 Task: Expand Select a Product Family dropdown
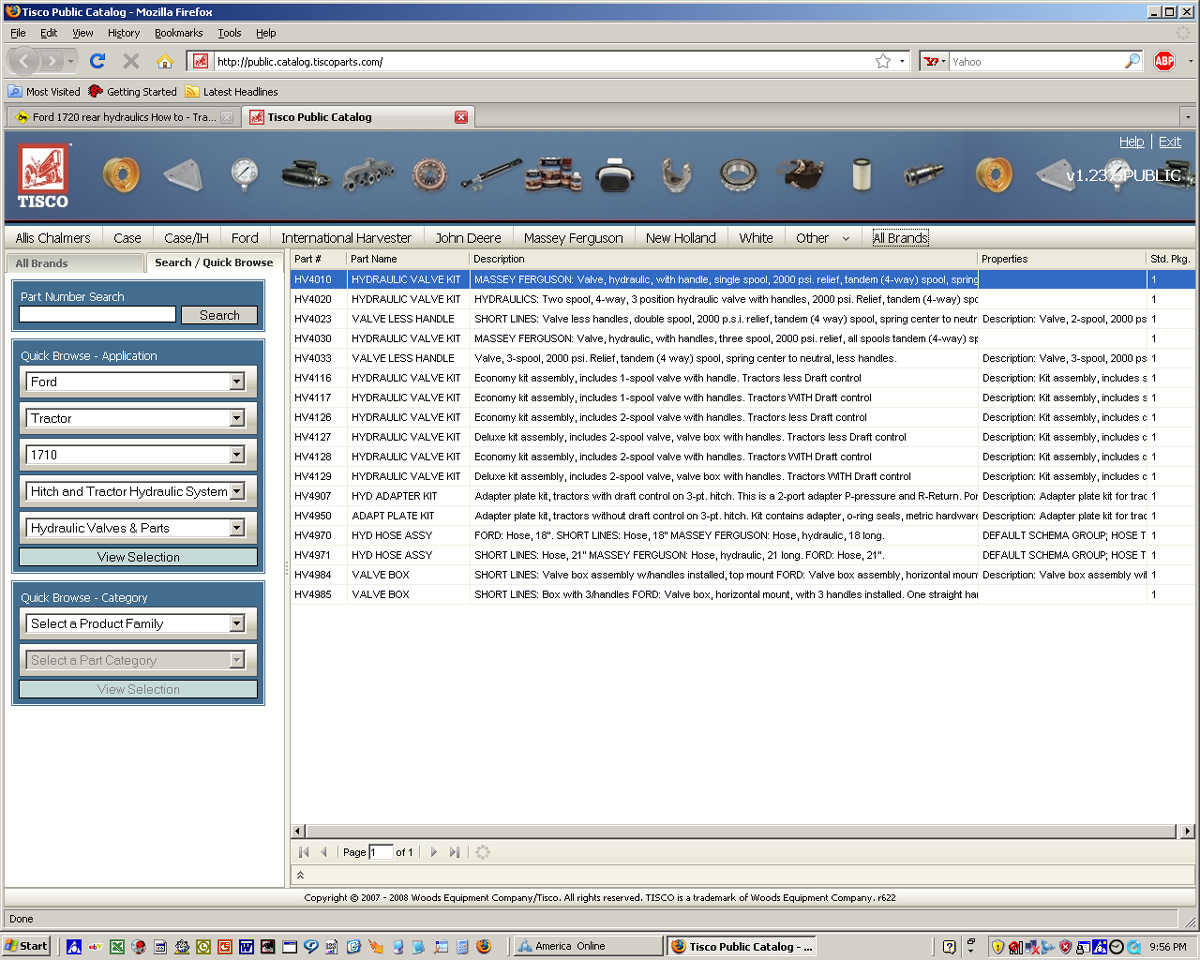tap(237, 624)
